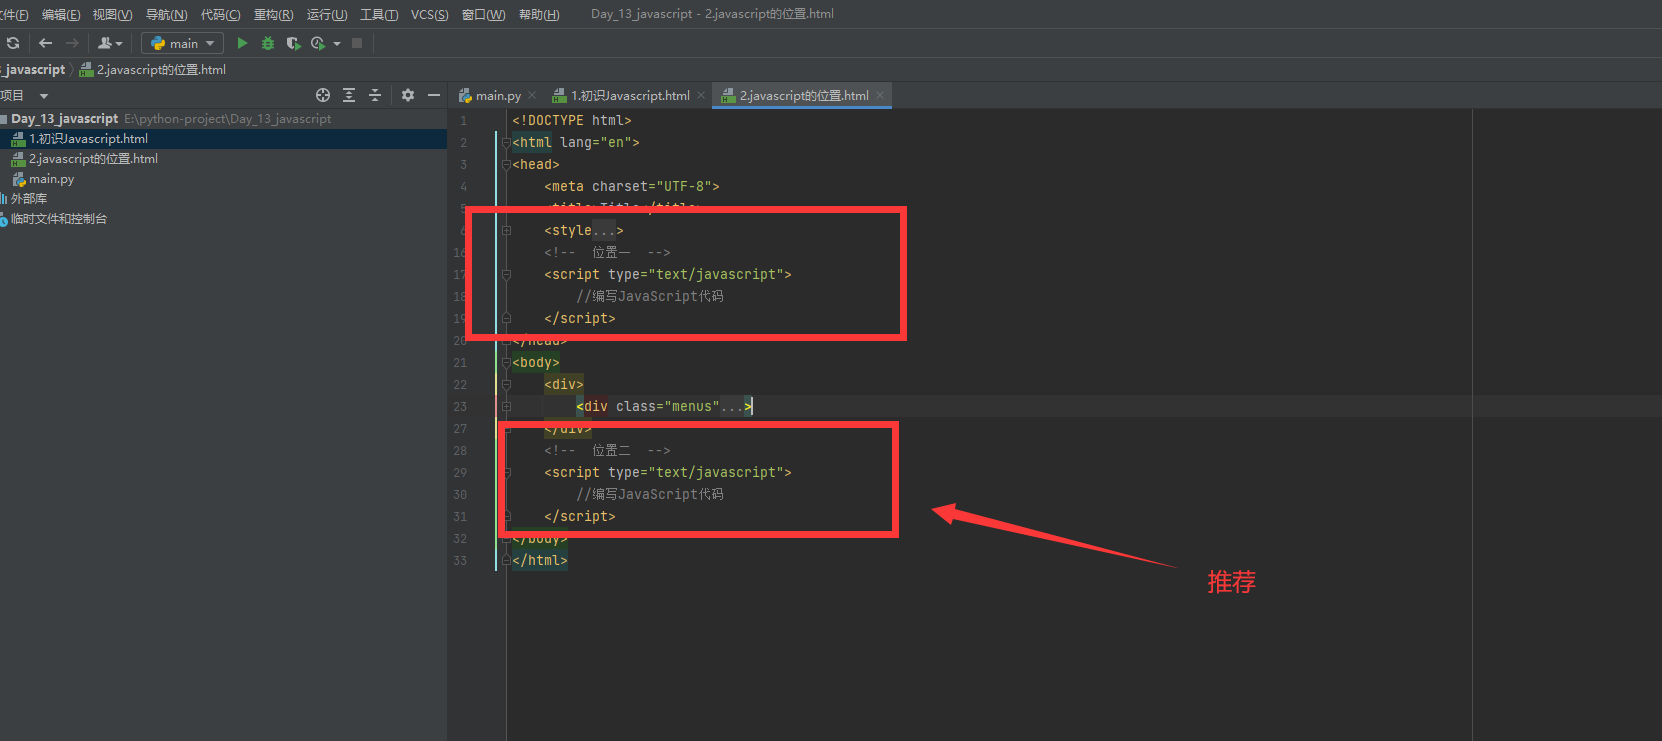Screen dimensions: 1662x741
Task: Collapse the html tag fold marker on line 2
Action: [506, 143]
